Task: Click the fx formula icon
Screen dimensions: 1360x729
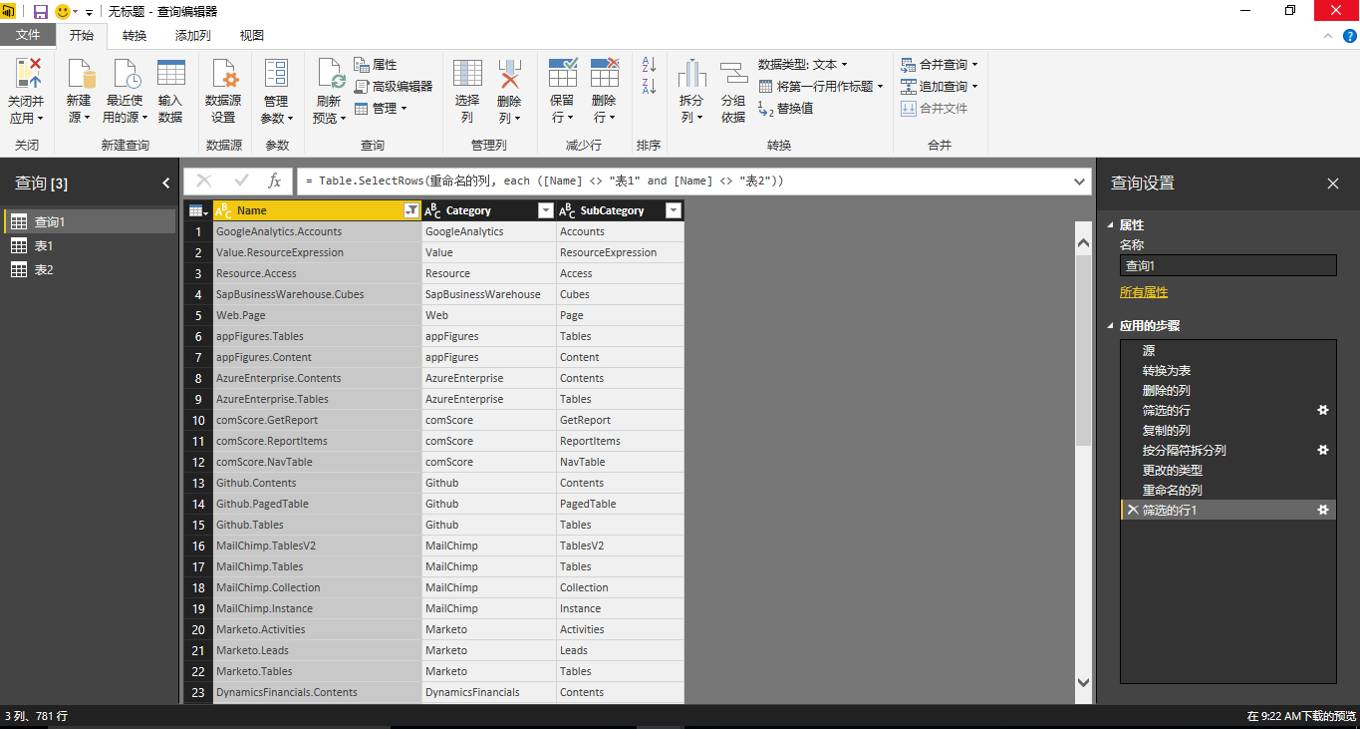Action: (274, 181)
